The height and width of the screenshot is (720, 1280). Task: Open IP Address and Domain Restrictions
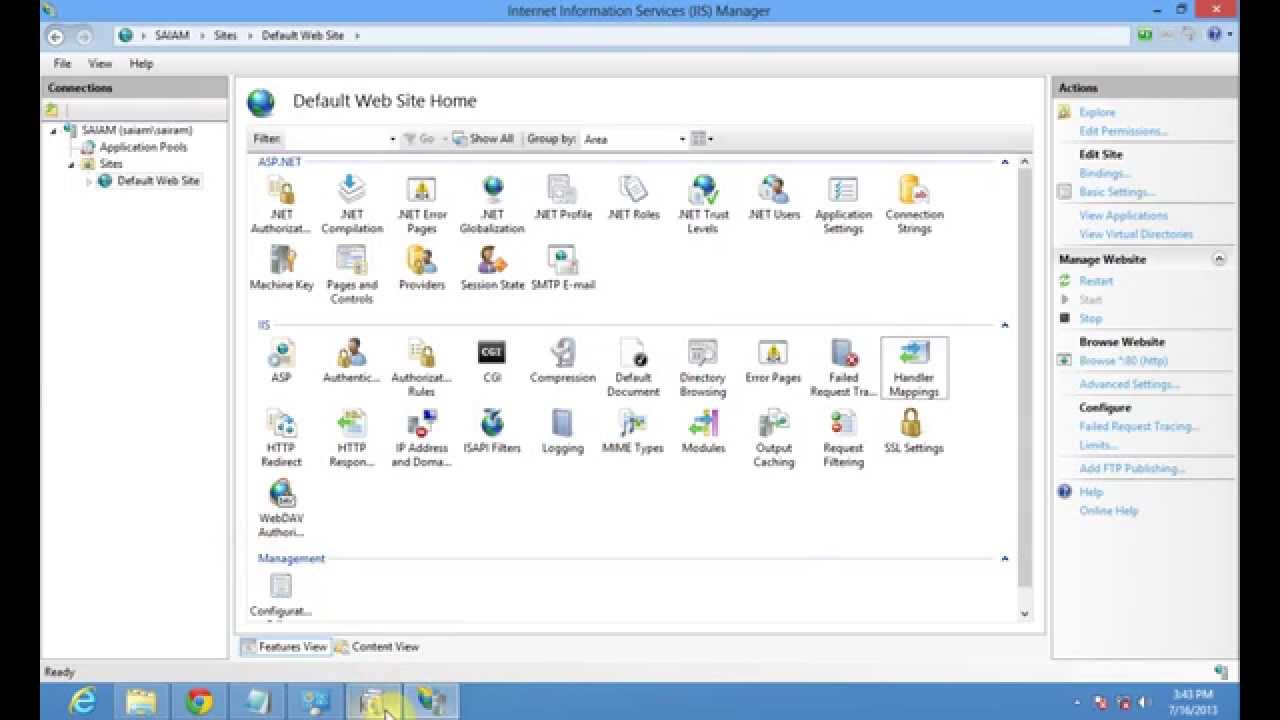click(421, 437)
